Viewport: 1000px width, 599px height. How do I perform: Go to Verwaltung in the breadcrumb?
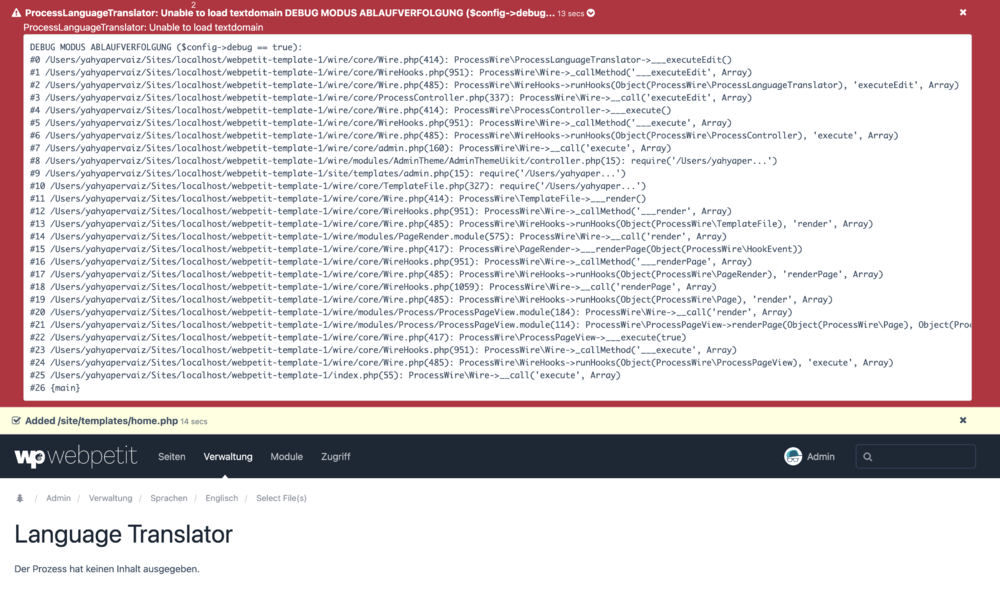(x=110, y=498)
